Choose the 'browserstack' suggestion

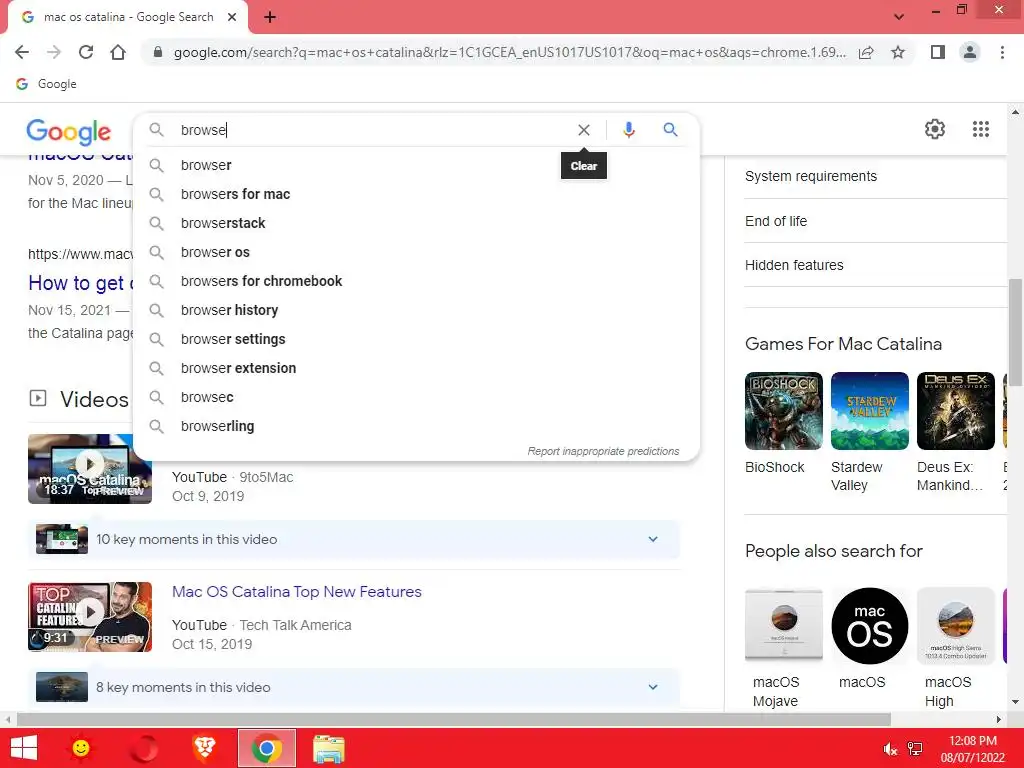[417, 223]
